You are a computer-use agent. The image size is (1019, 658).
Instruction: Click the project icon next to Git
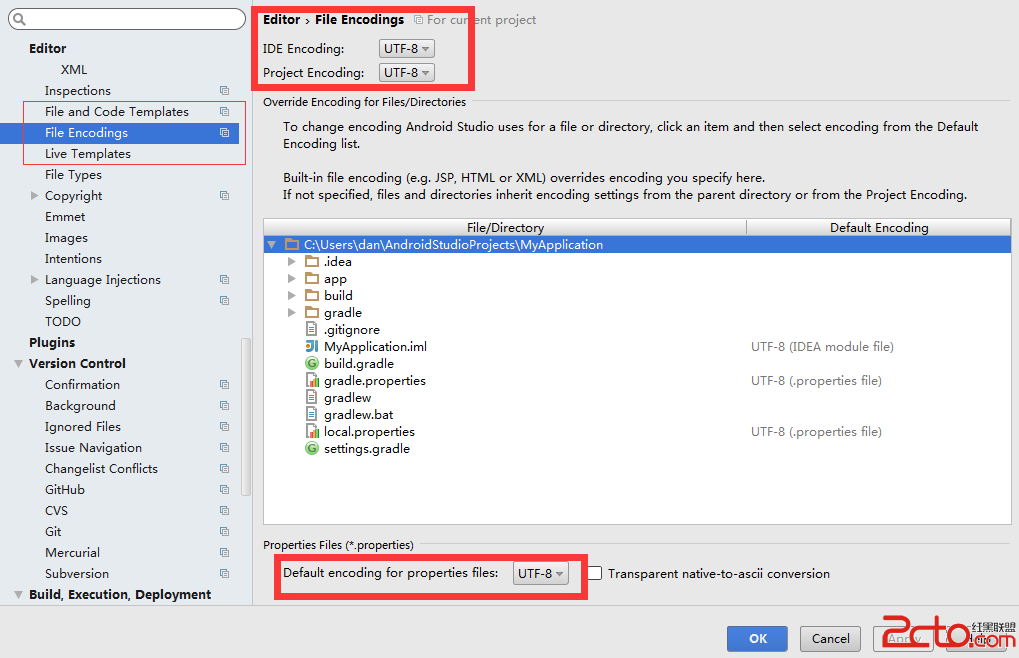click(224, 531)
